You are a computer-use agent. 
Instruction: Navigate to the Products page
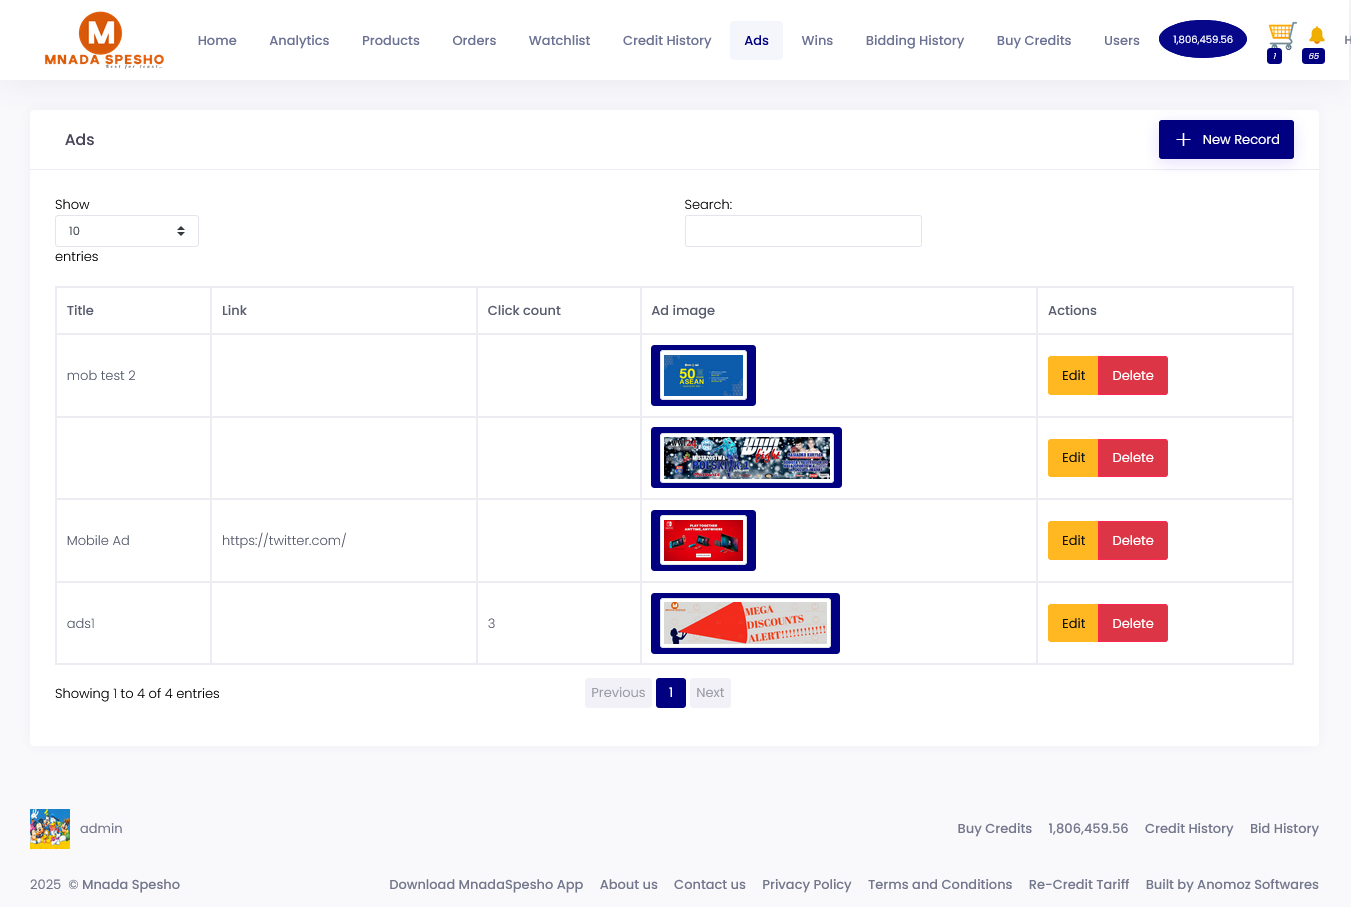(x=390, y=41)
